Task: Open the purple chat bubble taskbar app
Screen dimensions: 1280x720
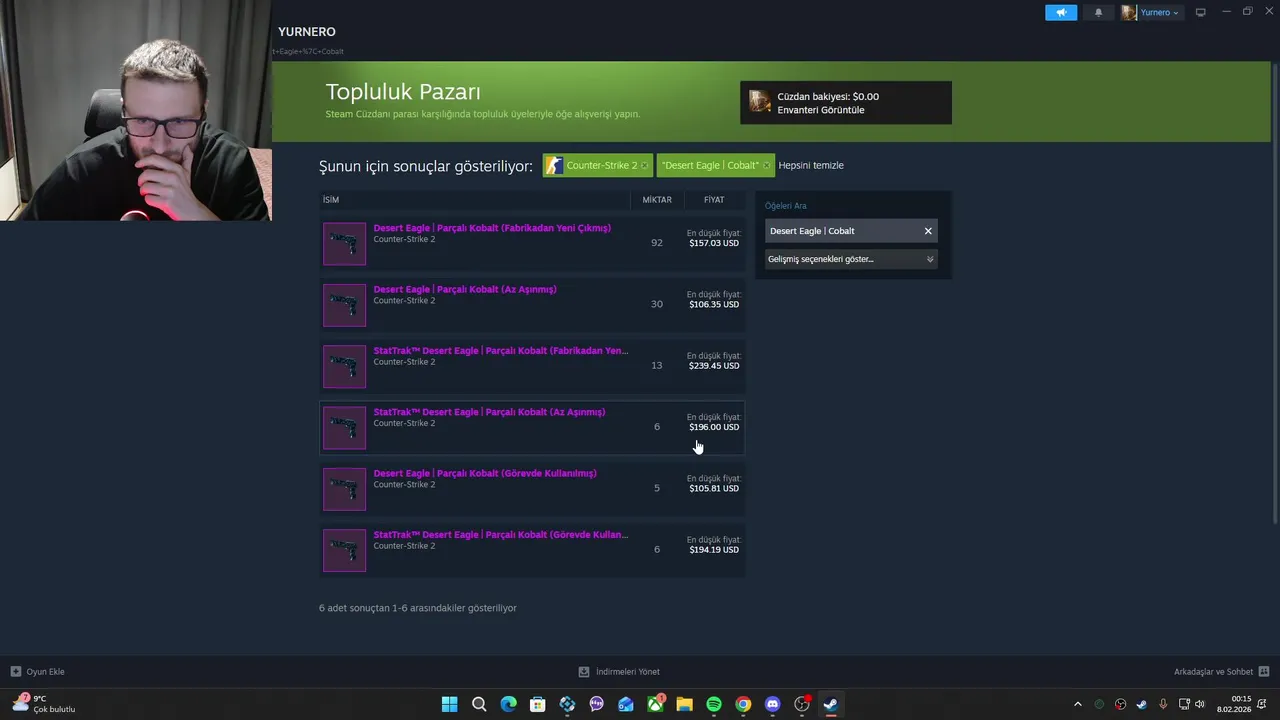Action: point(596,704)
